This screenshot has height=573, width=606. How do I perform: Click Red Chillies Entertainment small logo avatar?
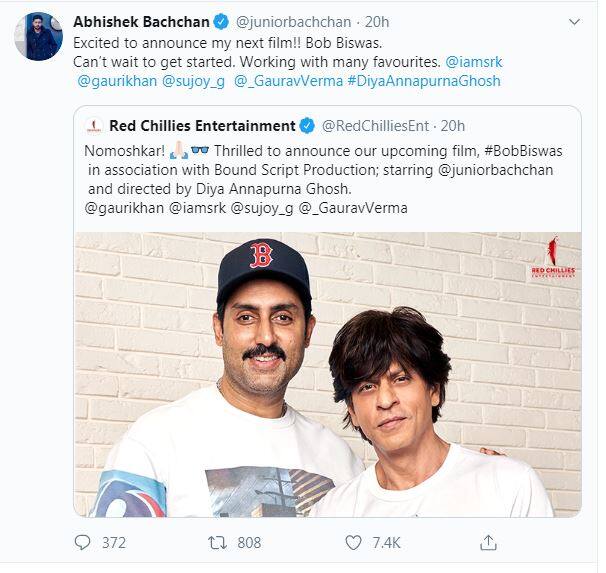pyautogui.click(x=94, y=126)
